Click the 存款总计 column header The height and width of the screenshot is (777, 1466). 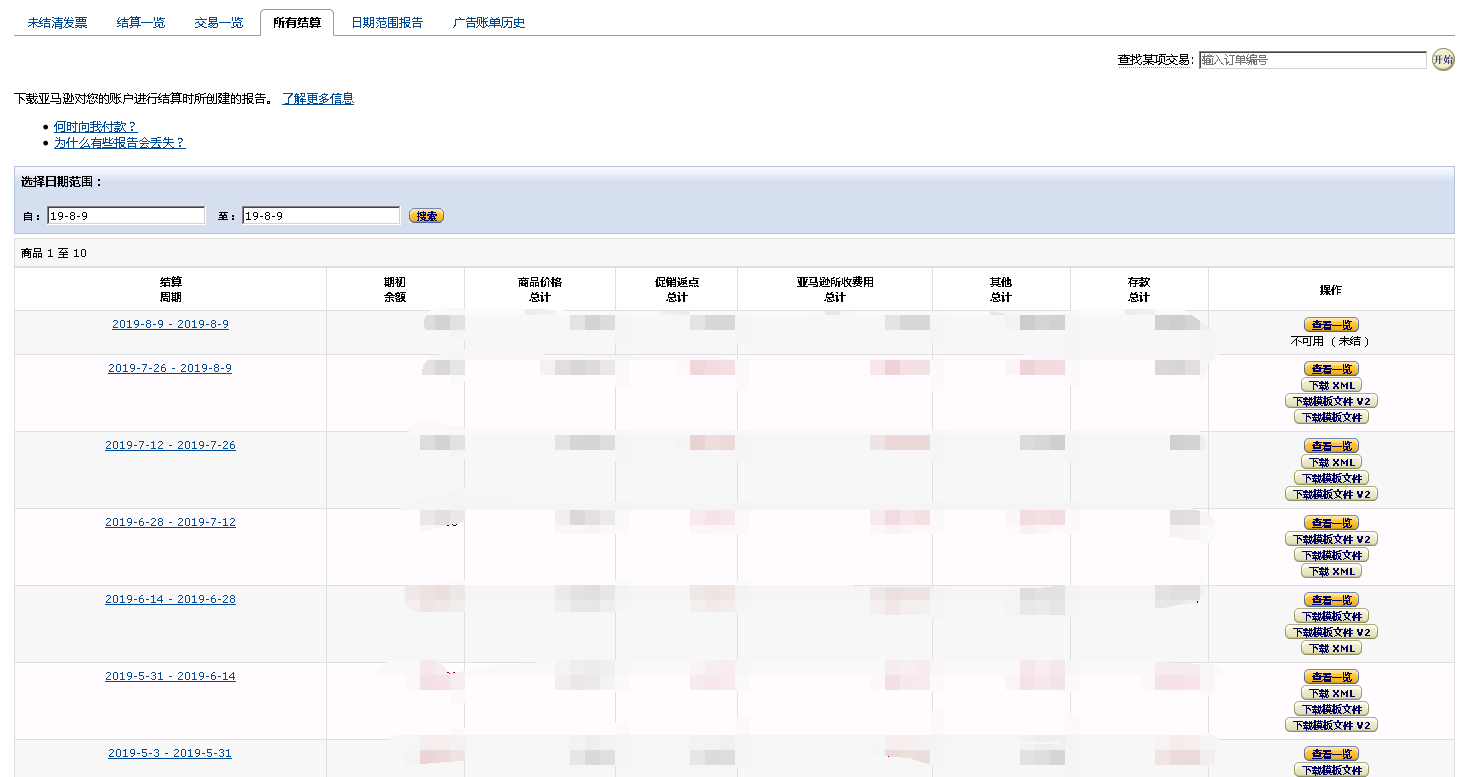1139,290
